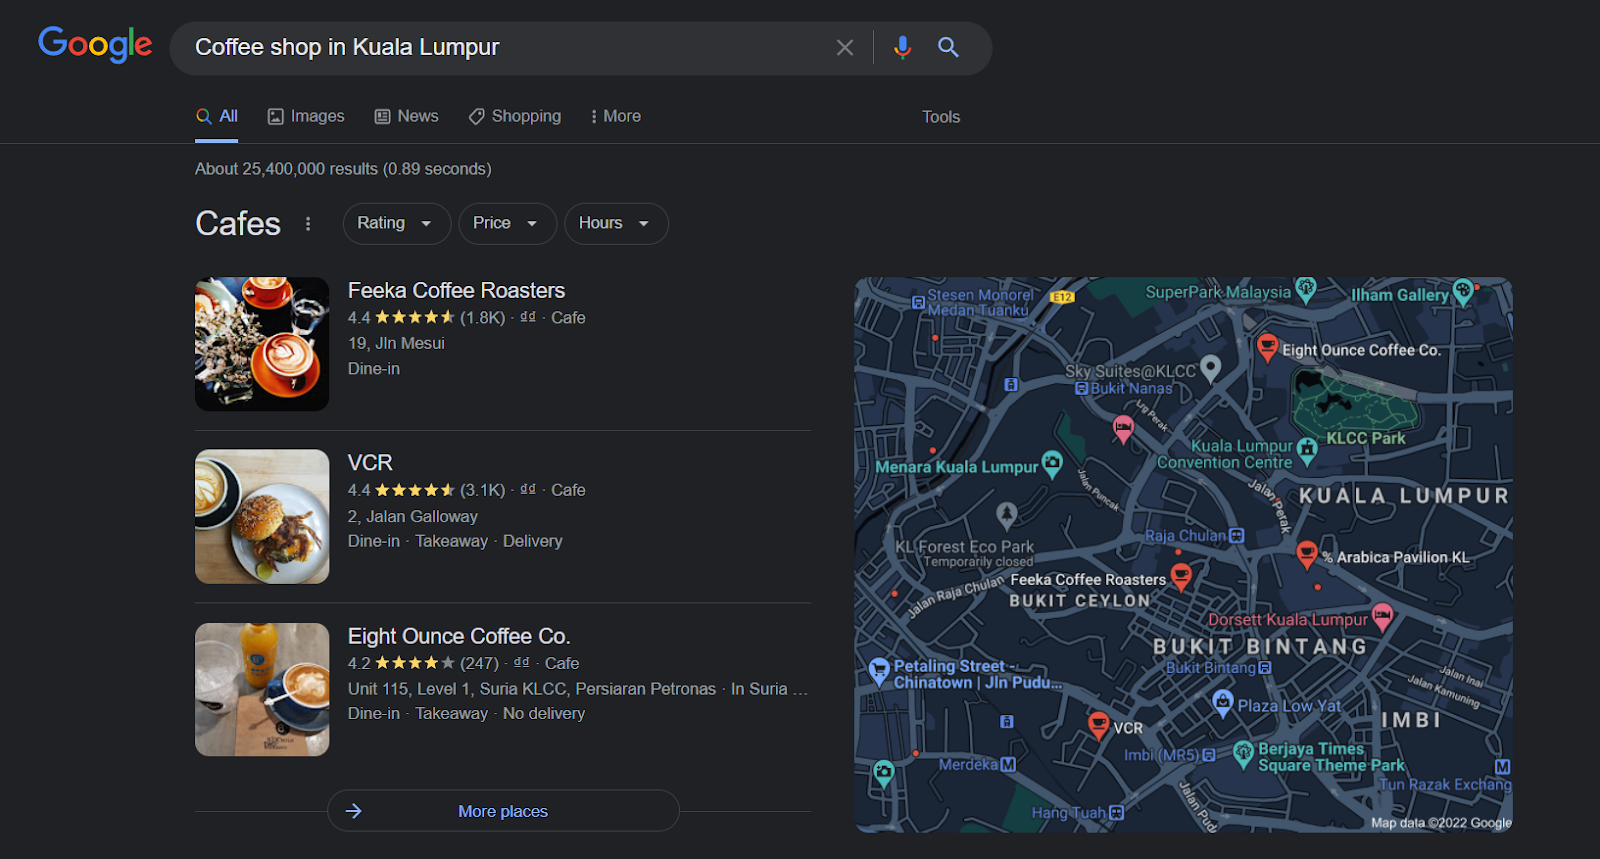Click the Cafes section heading
This screenshot has width=1600, height=859.
(238, 223)
